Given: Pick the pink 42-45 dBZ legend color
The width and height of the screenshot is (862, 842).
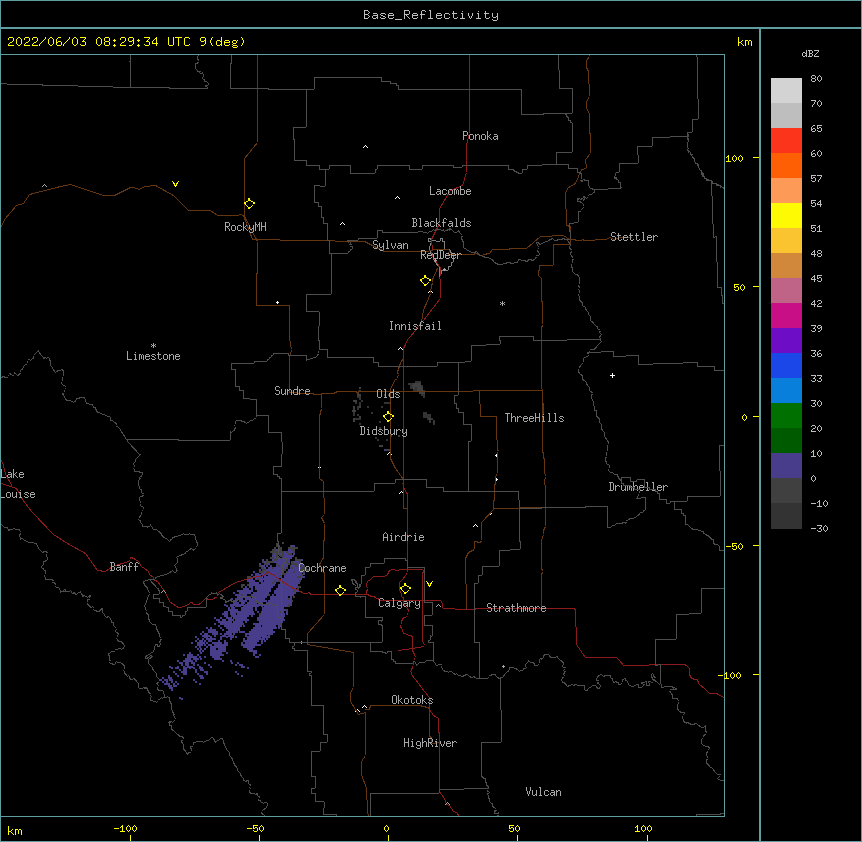Looking at the screenshot, I should (786, 290).
